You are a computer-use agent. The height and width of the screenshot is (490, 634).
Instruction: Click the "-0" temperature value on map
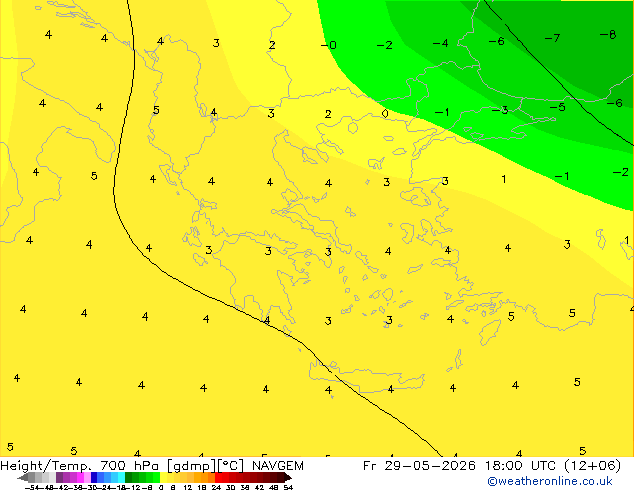[x=328, y=45]
